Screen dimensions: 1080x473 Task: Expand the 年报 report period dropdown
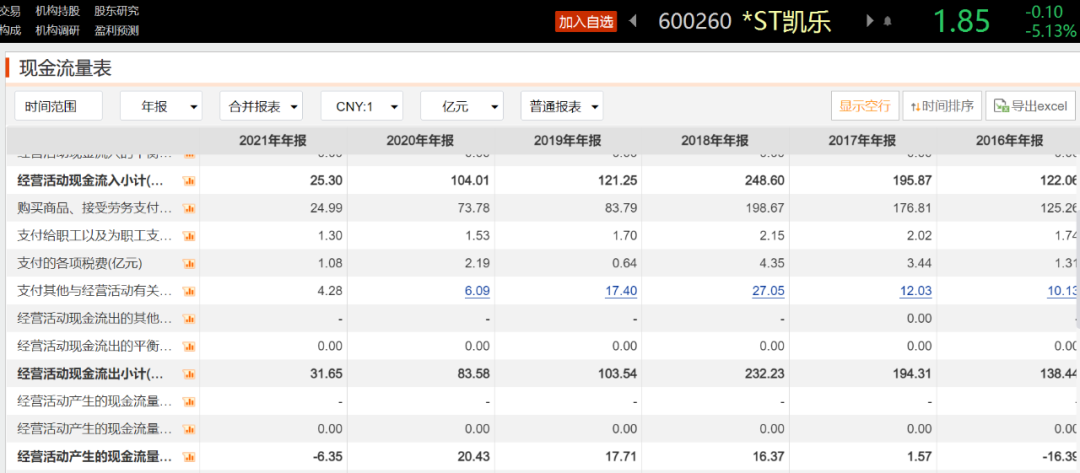pos(161,106)
